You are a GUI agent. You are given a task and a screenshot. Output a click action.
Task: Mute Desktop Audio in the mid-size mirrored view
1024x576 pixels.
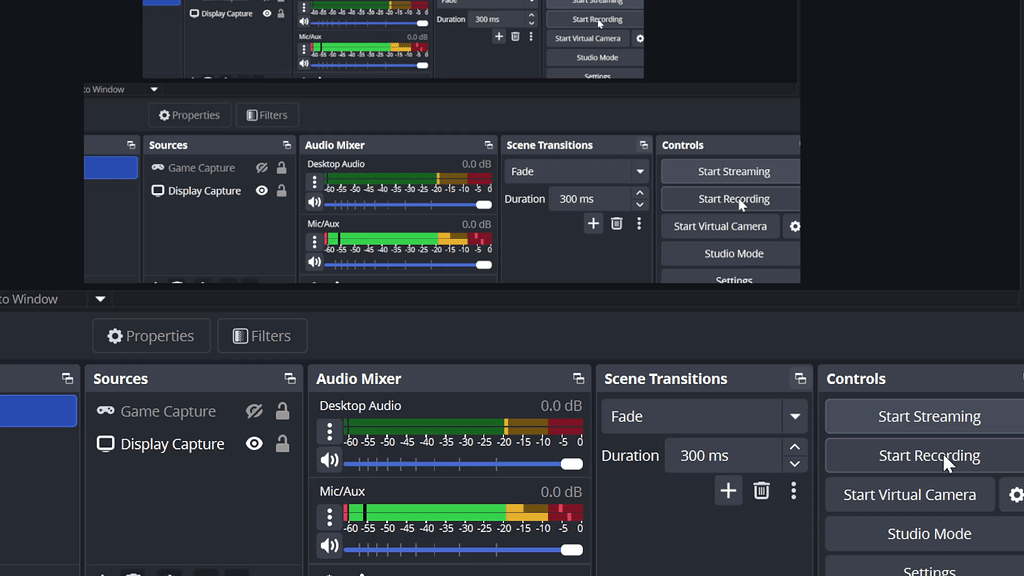[314, 202]
